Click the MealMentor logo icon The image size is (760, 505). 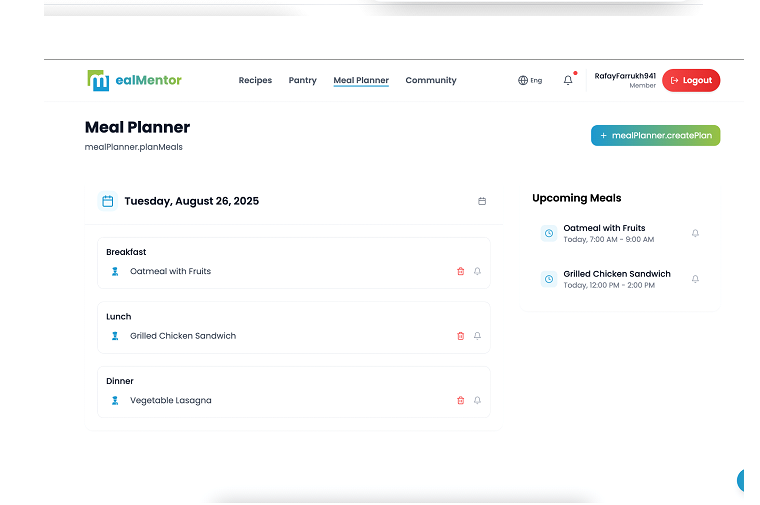98,80
